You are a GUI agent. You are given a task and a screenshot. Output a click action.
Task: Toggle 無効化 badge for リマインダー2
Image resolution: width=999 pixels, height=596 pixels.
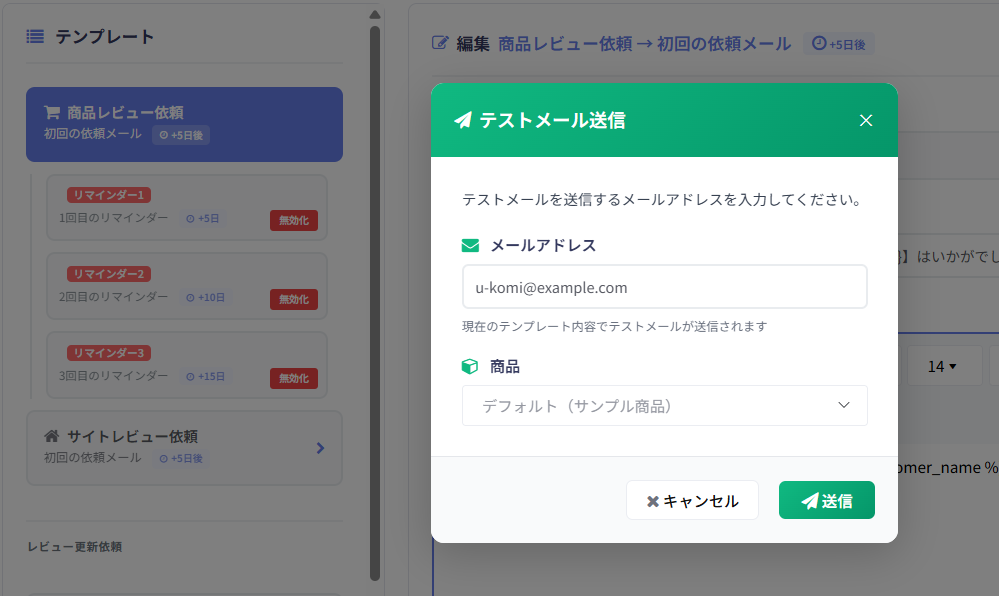[294, 300]
